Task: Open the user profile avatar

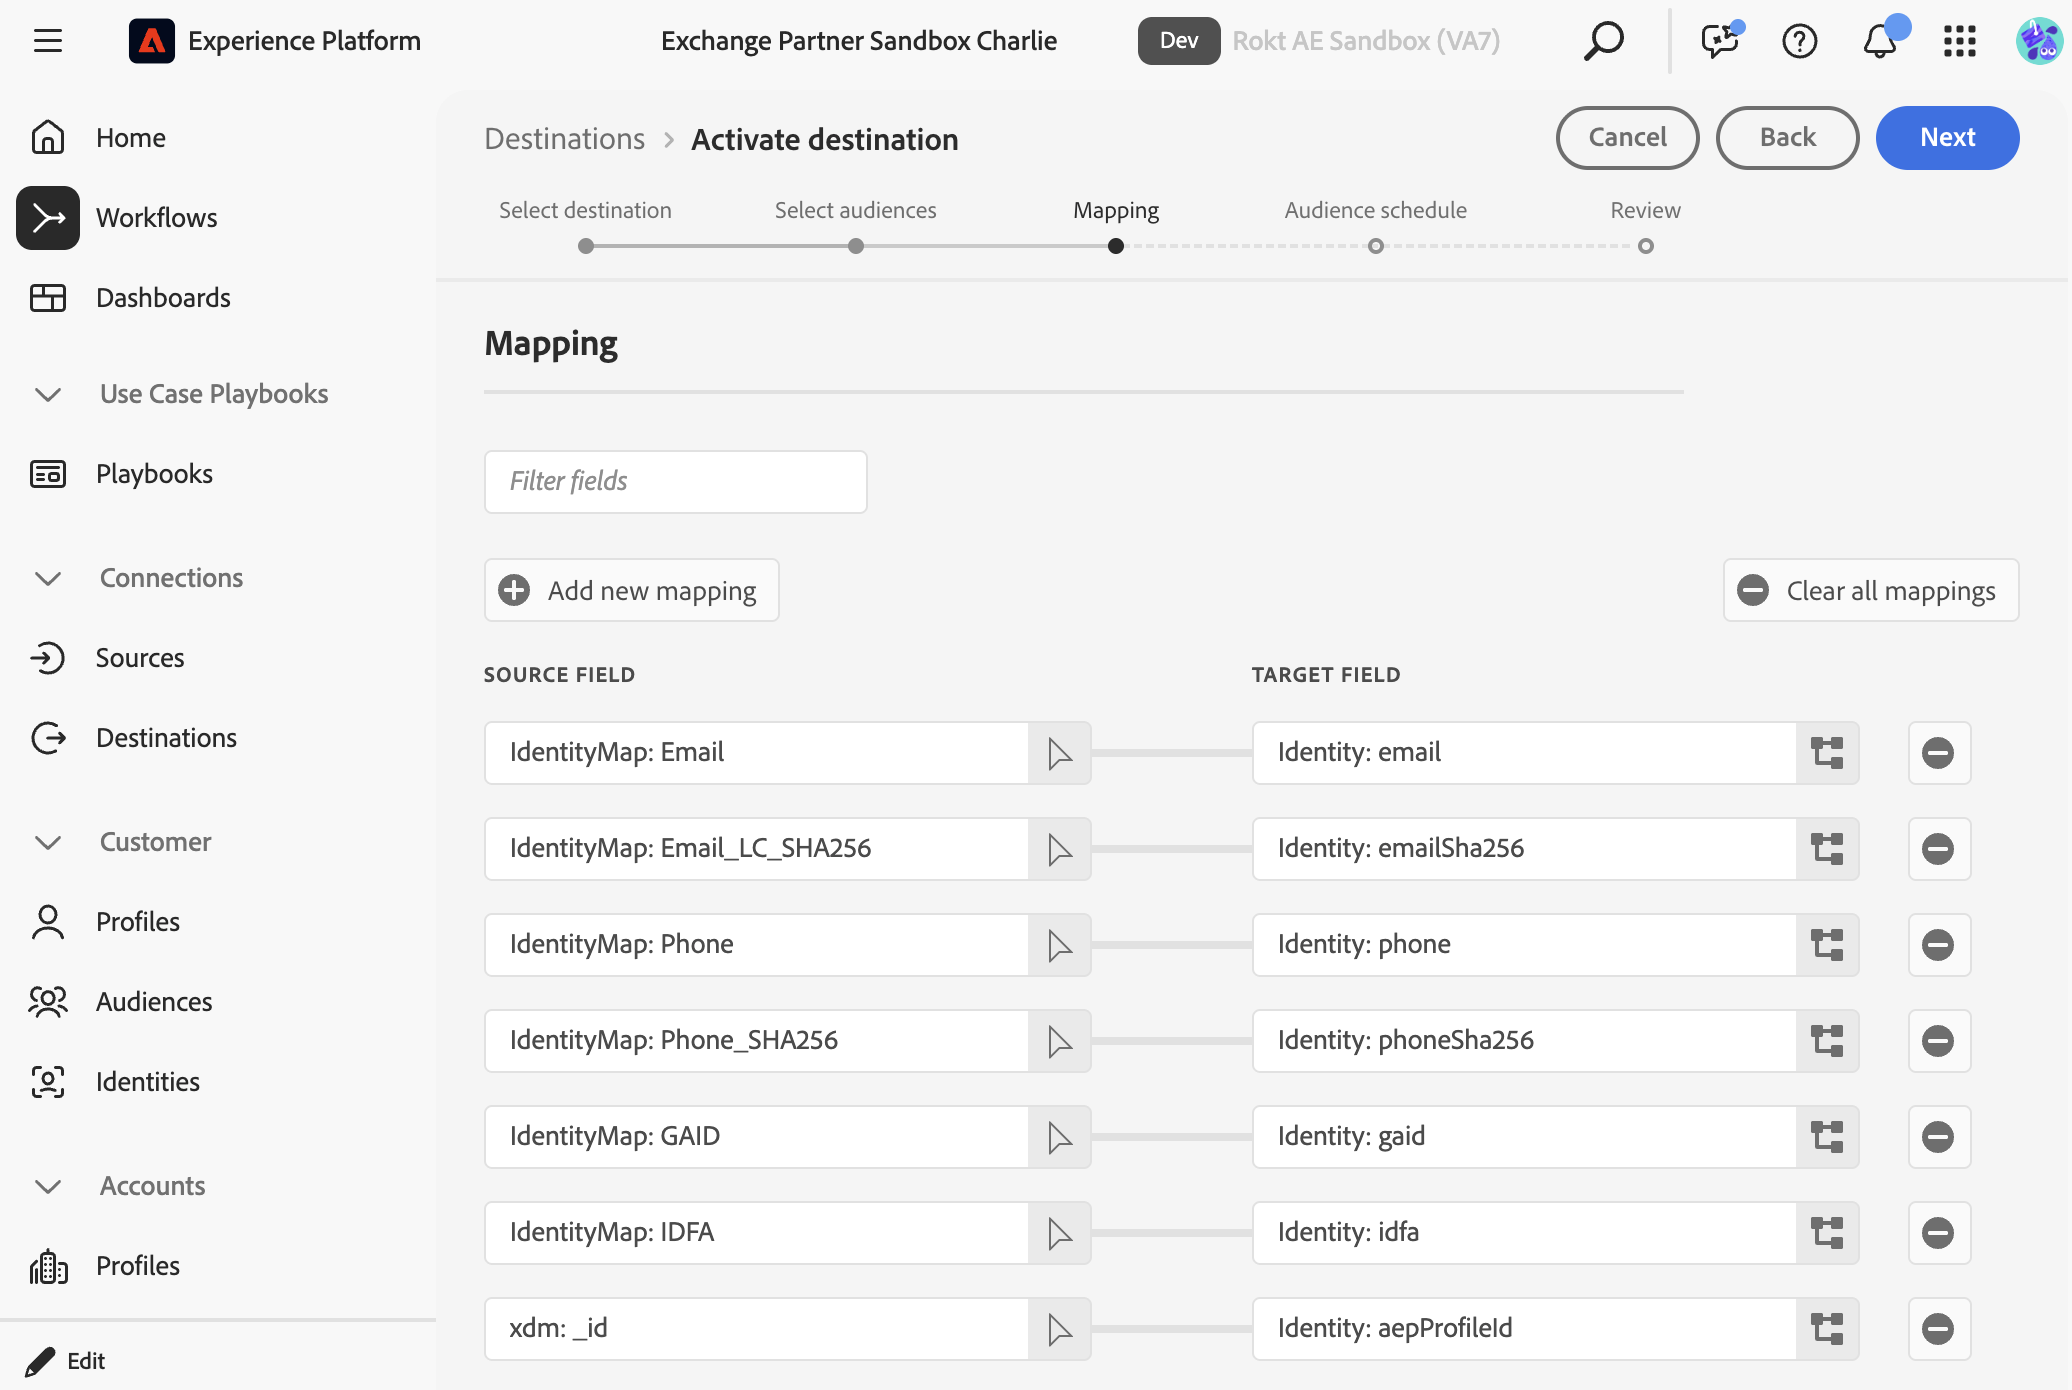Action: 2039,41
